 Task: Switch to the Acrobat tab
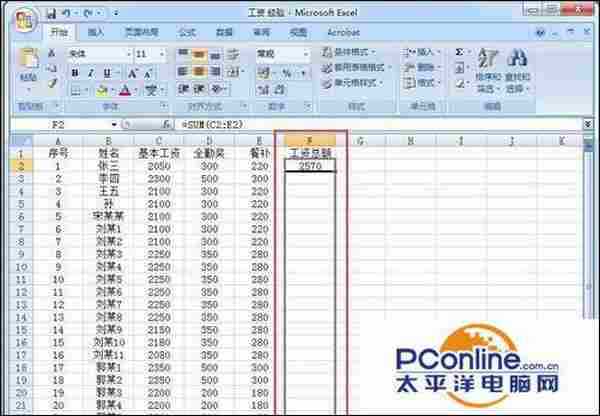(344, 33)
